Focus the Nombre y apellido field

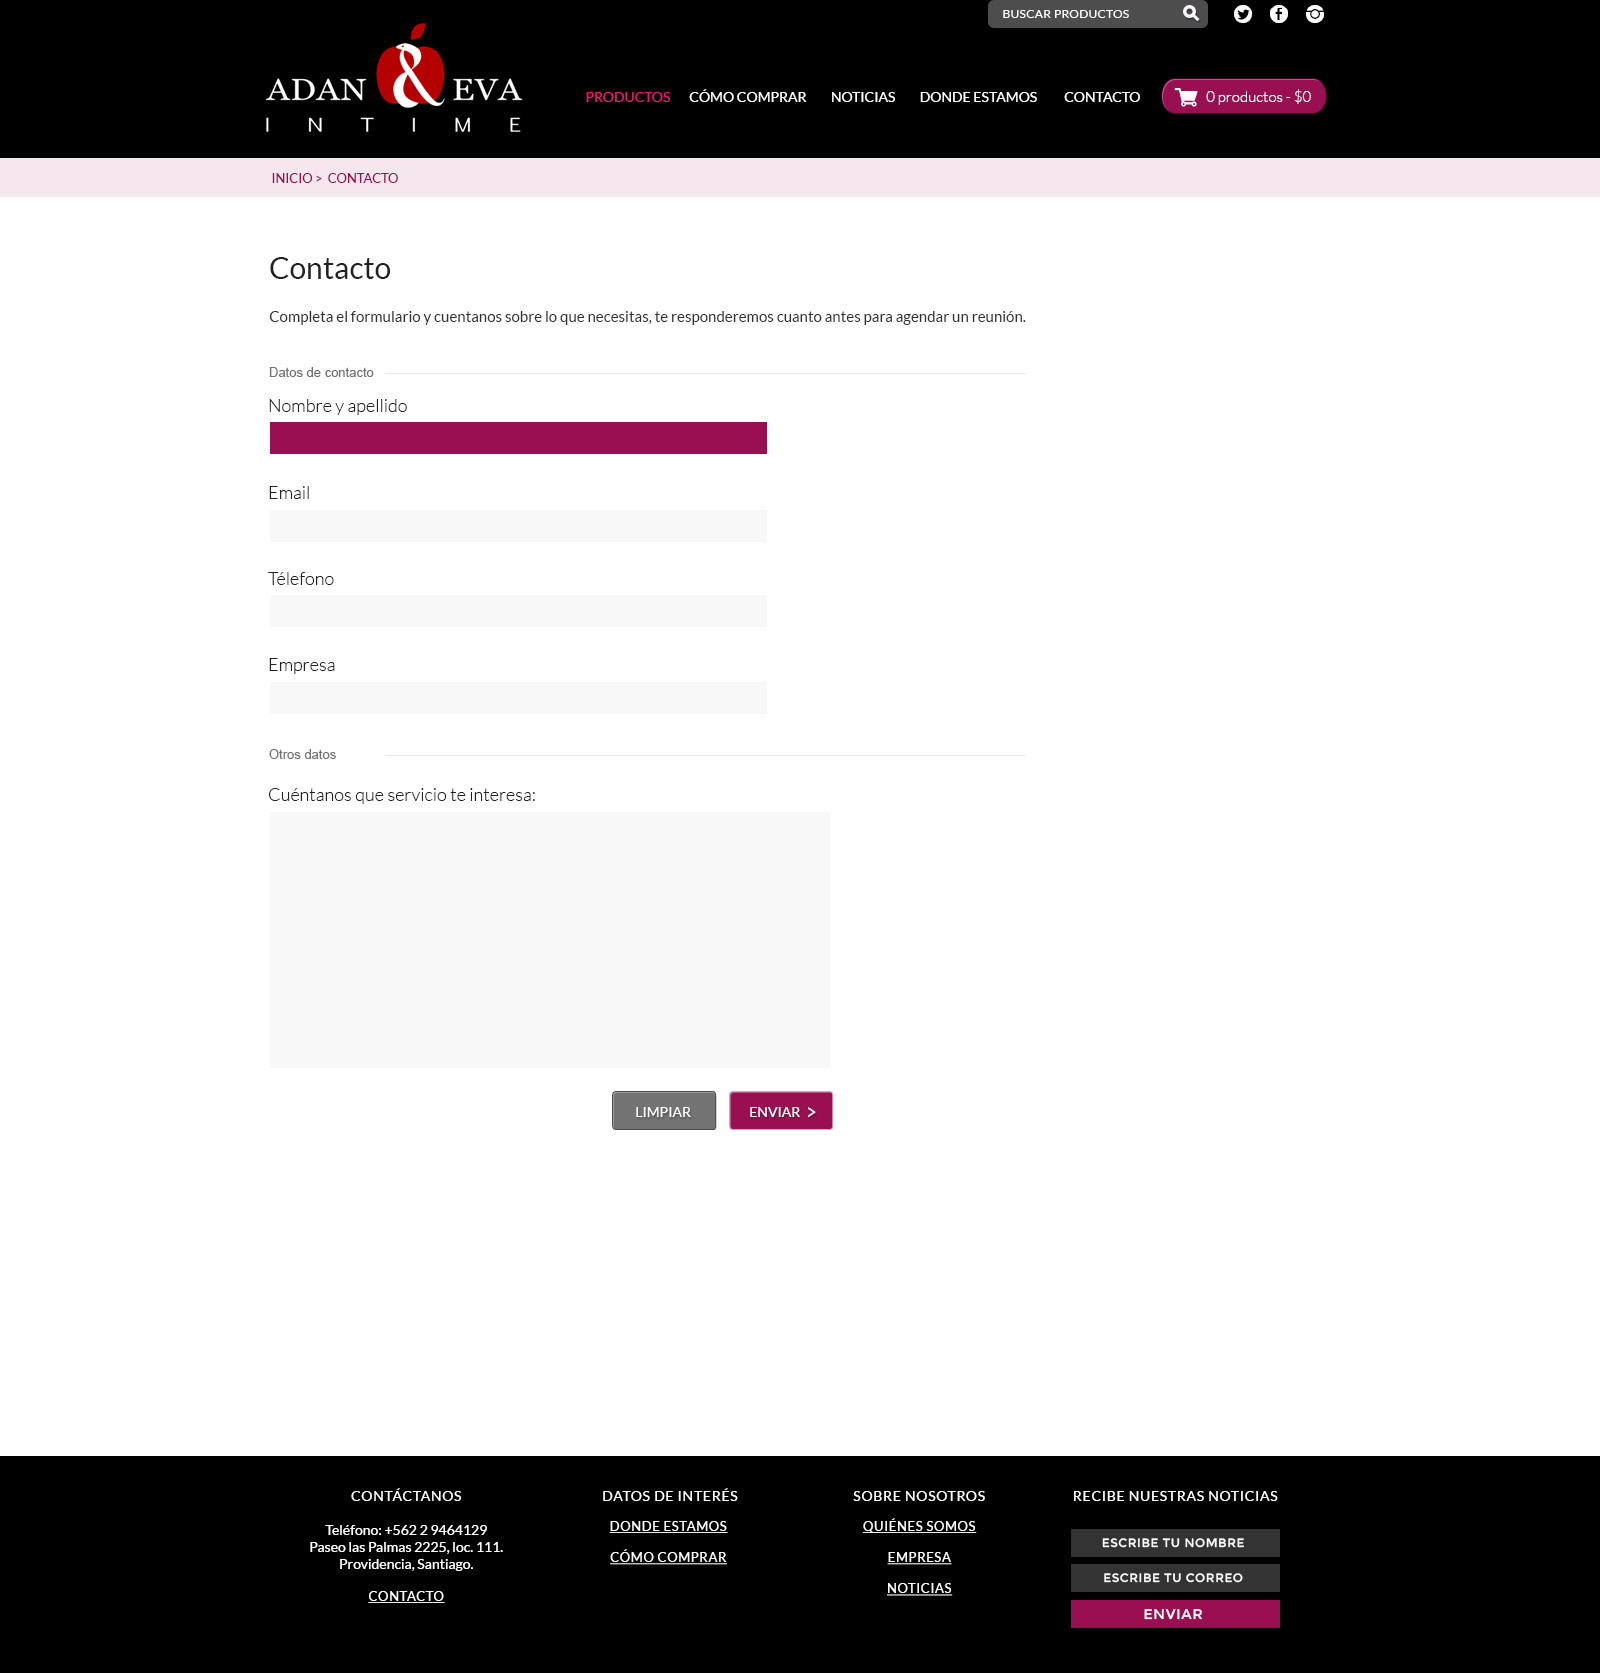click(x=518, y=438)
